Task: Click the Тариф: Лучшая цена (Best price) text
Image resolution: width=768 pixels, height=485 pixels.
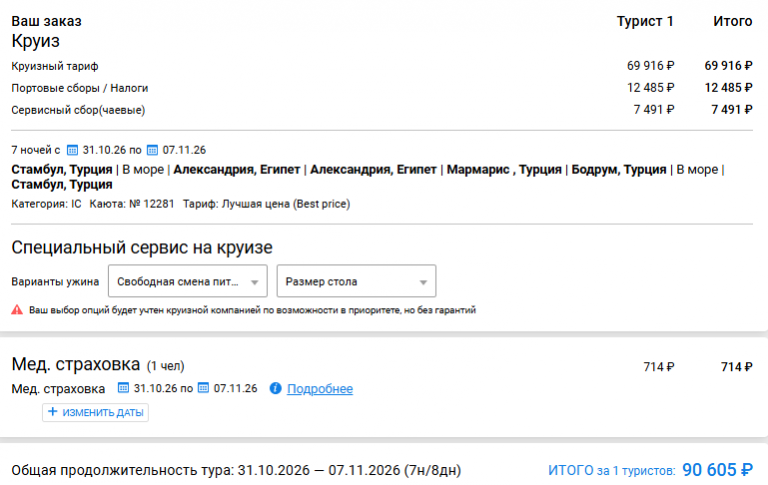Action: [x=266, y=204]
